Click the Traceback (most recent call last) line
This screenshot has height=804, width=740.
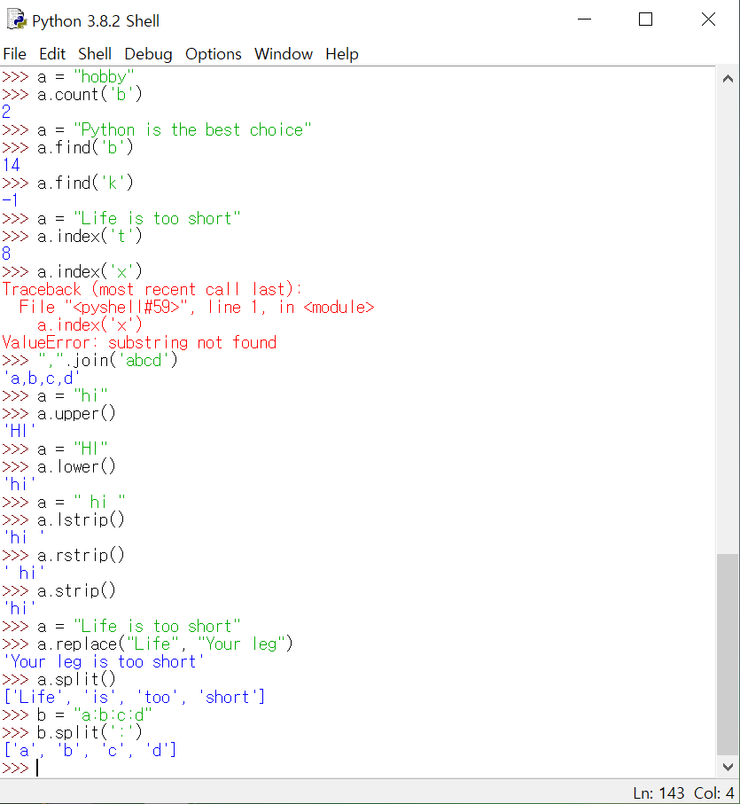pyautogui.click(x=152, y=289)
